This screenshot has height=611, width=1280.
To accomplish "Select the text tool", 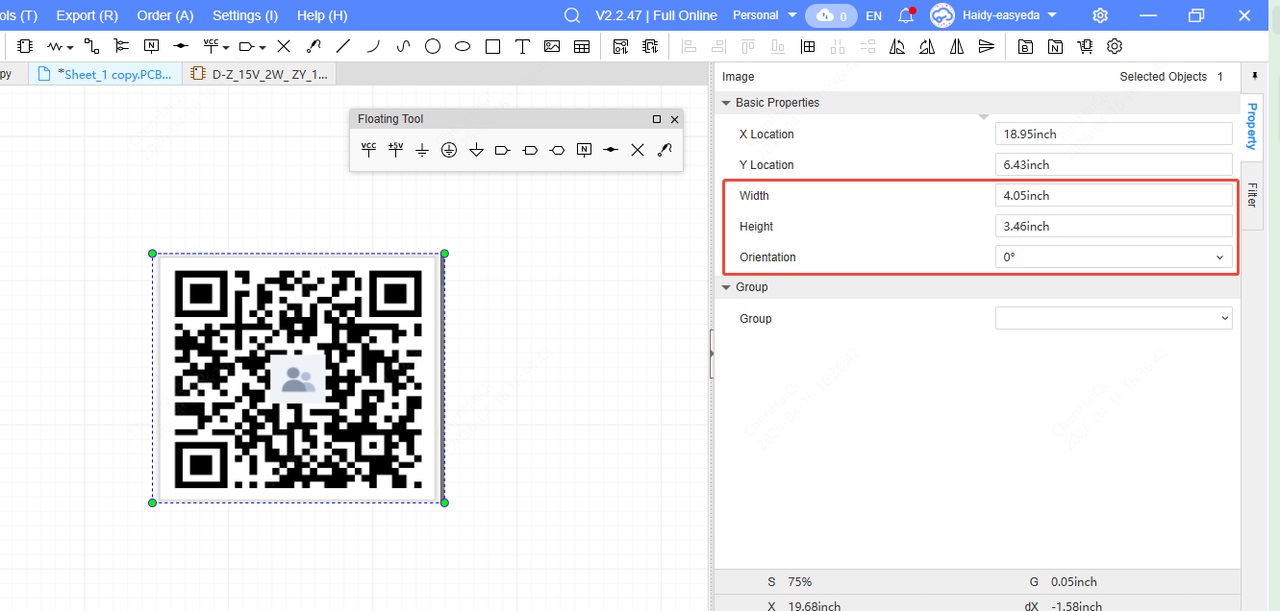I will pos(522,46).
